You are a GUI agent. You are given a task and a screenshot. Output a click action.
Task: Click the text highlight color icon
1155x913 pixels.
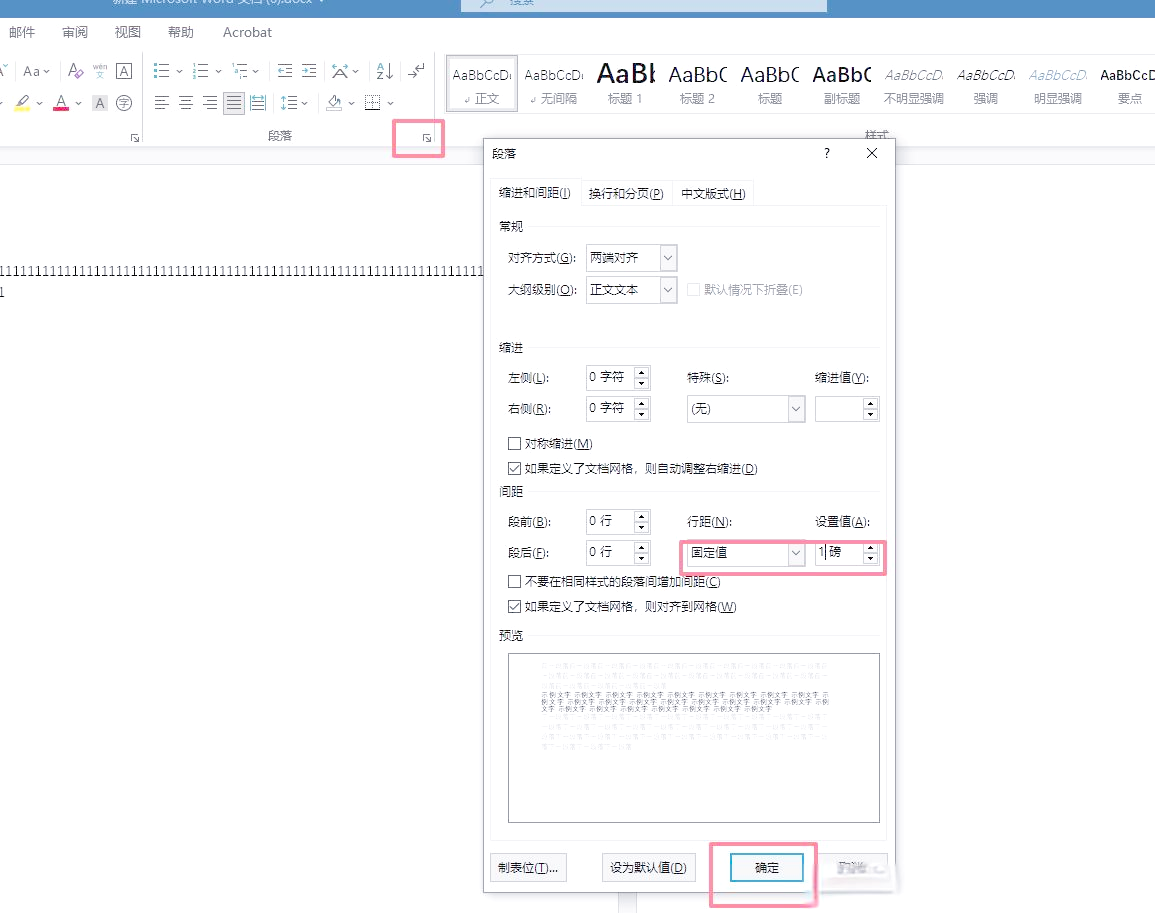pyautogui.click(x=20, y=102)
